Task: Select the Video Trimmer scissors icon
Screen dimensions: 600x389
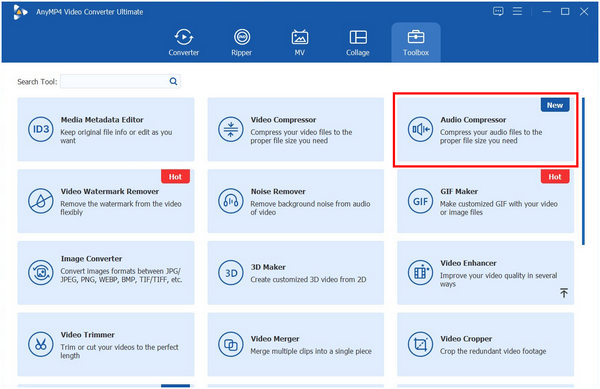Action: 41,344
